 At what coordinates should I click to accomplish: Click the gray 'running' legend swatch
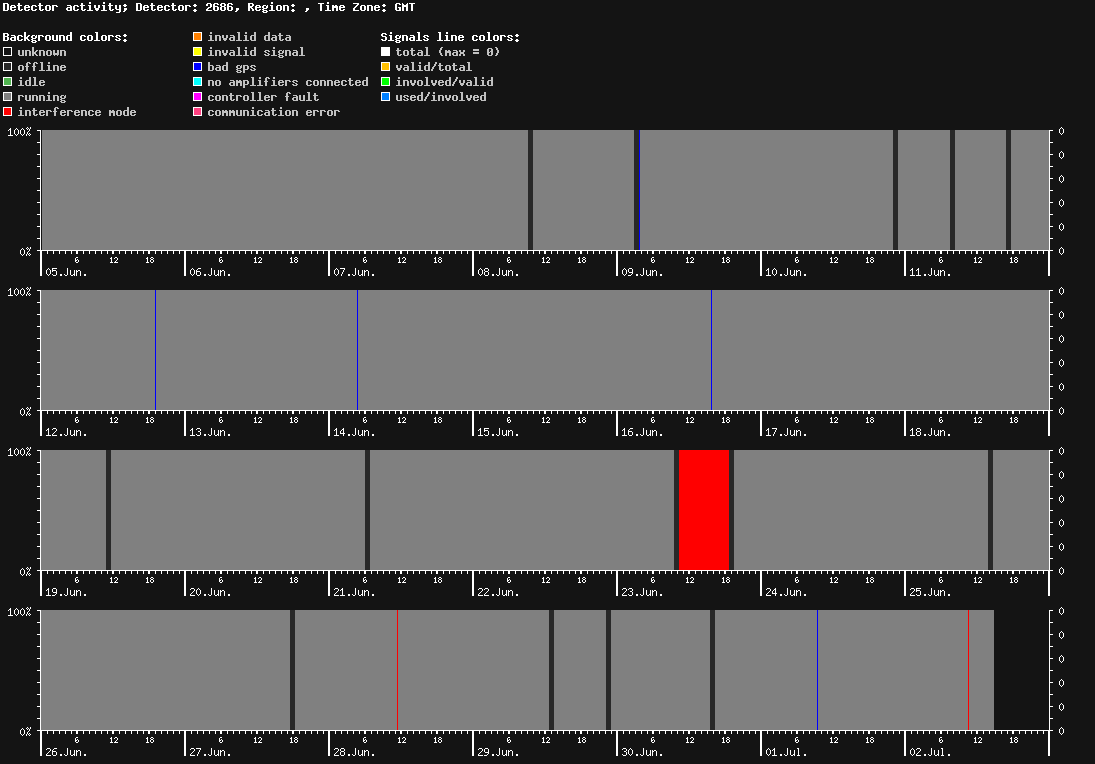(x=8, y=97)
